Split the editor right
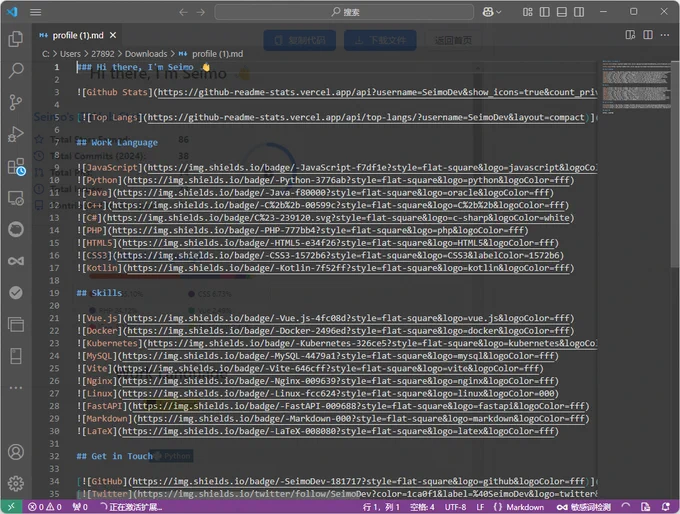The image size is (680, 514). click(648, 35)
